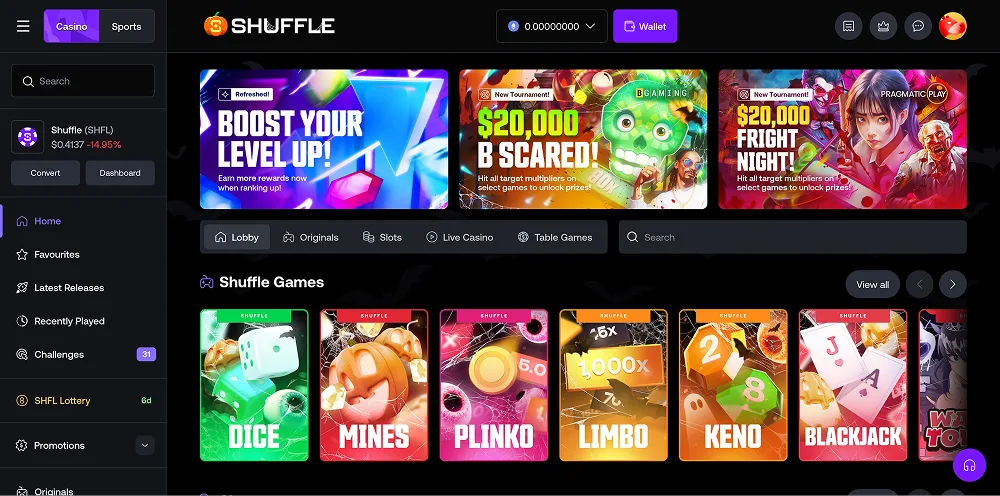Image resolution: width=1000 pixels, height=496 pixels.
Task: Open the Challenges sidebar item
Action: 83,354
